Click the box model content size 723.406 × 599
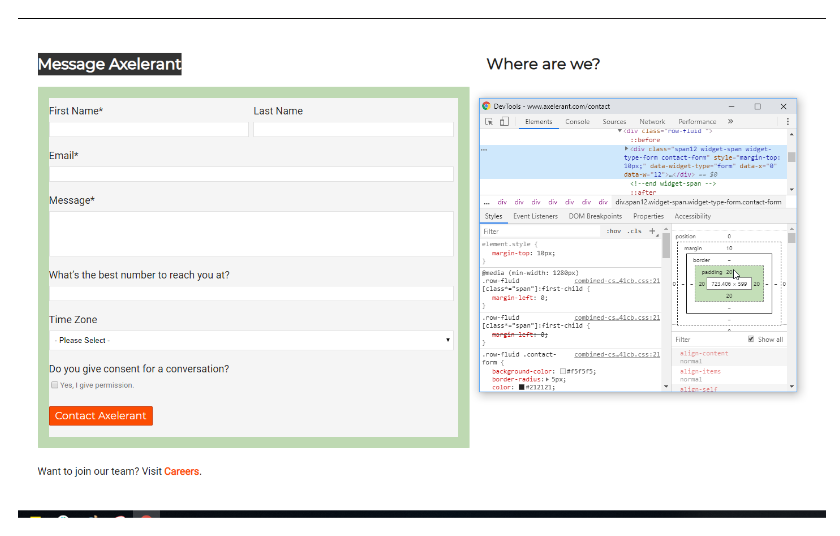The height and width of the screenshot is (536, 840). coord(729,284)
